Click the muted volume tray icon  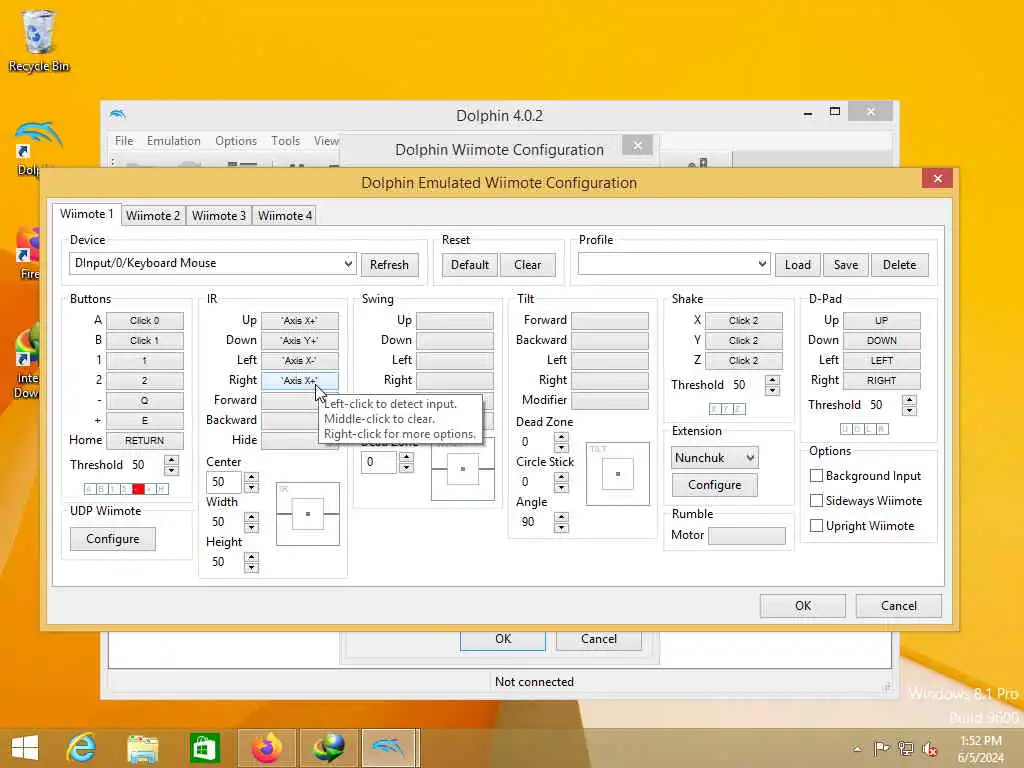[929, 748]
